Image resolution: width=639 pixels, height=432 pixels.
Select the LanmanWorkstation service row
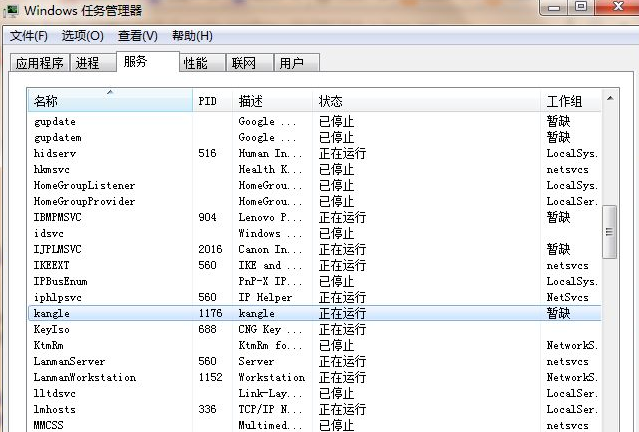[315, 377]
